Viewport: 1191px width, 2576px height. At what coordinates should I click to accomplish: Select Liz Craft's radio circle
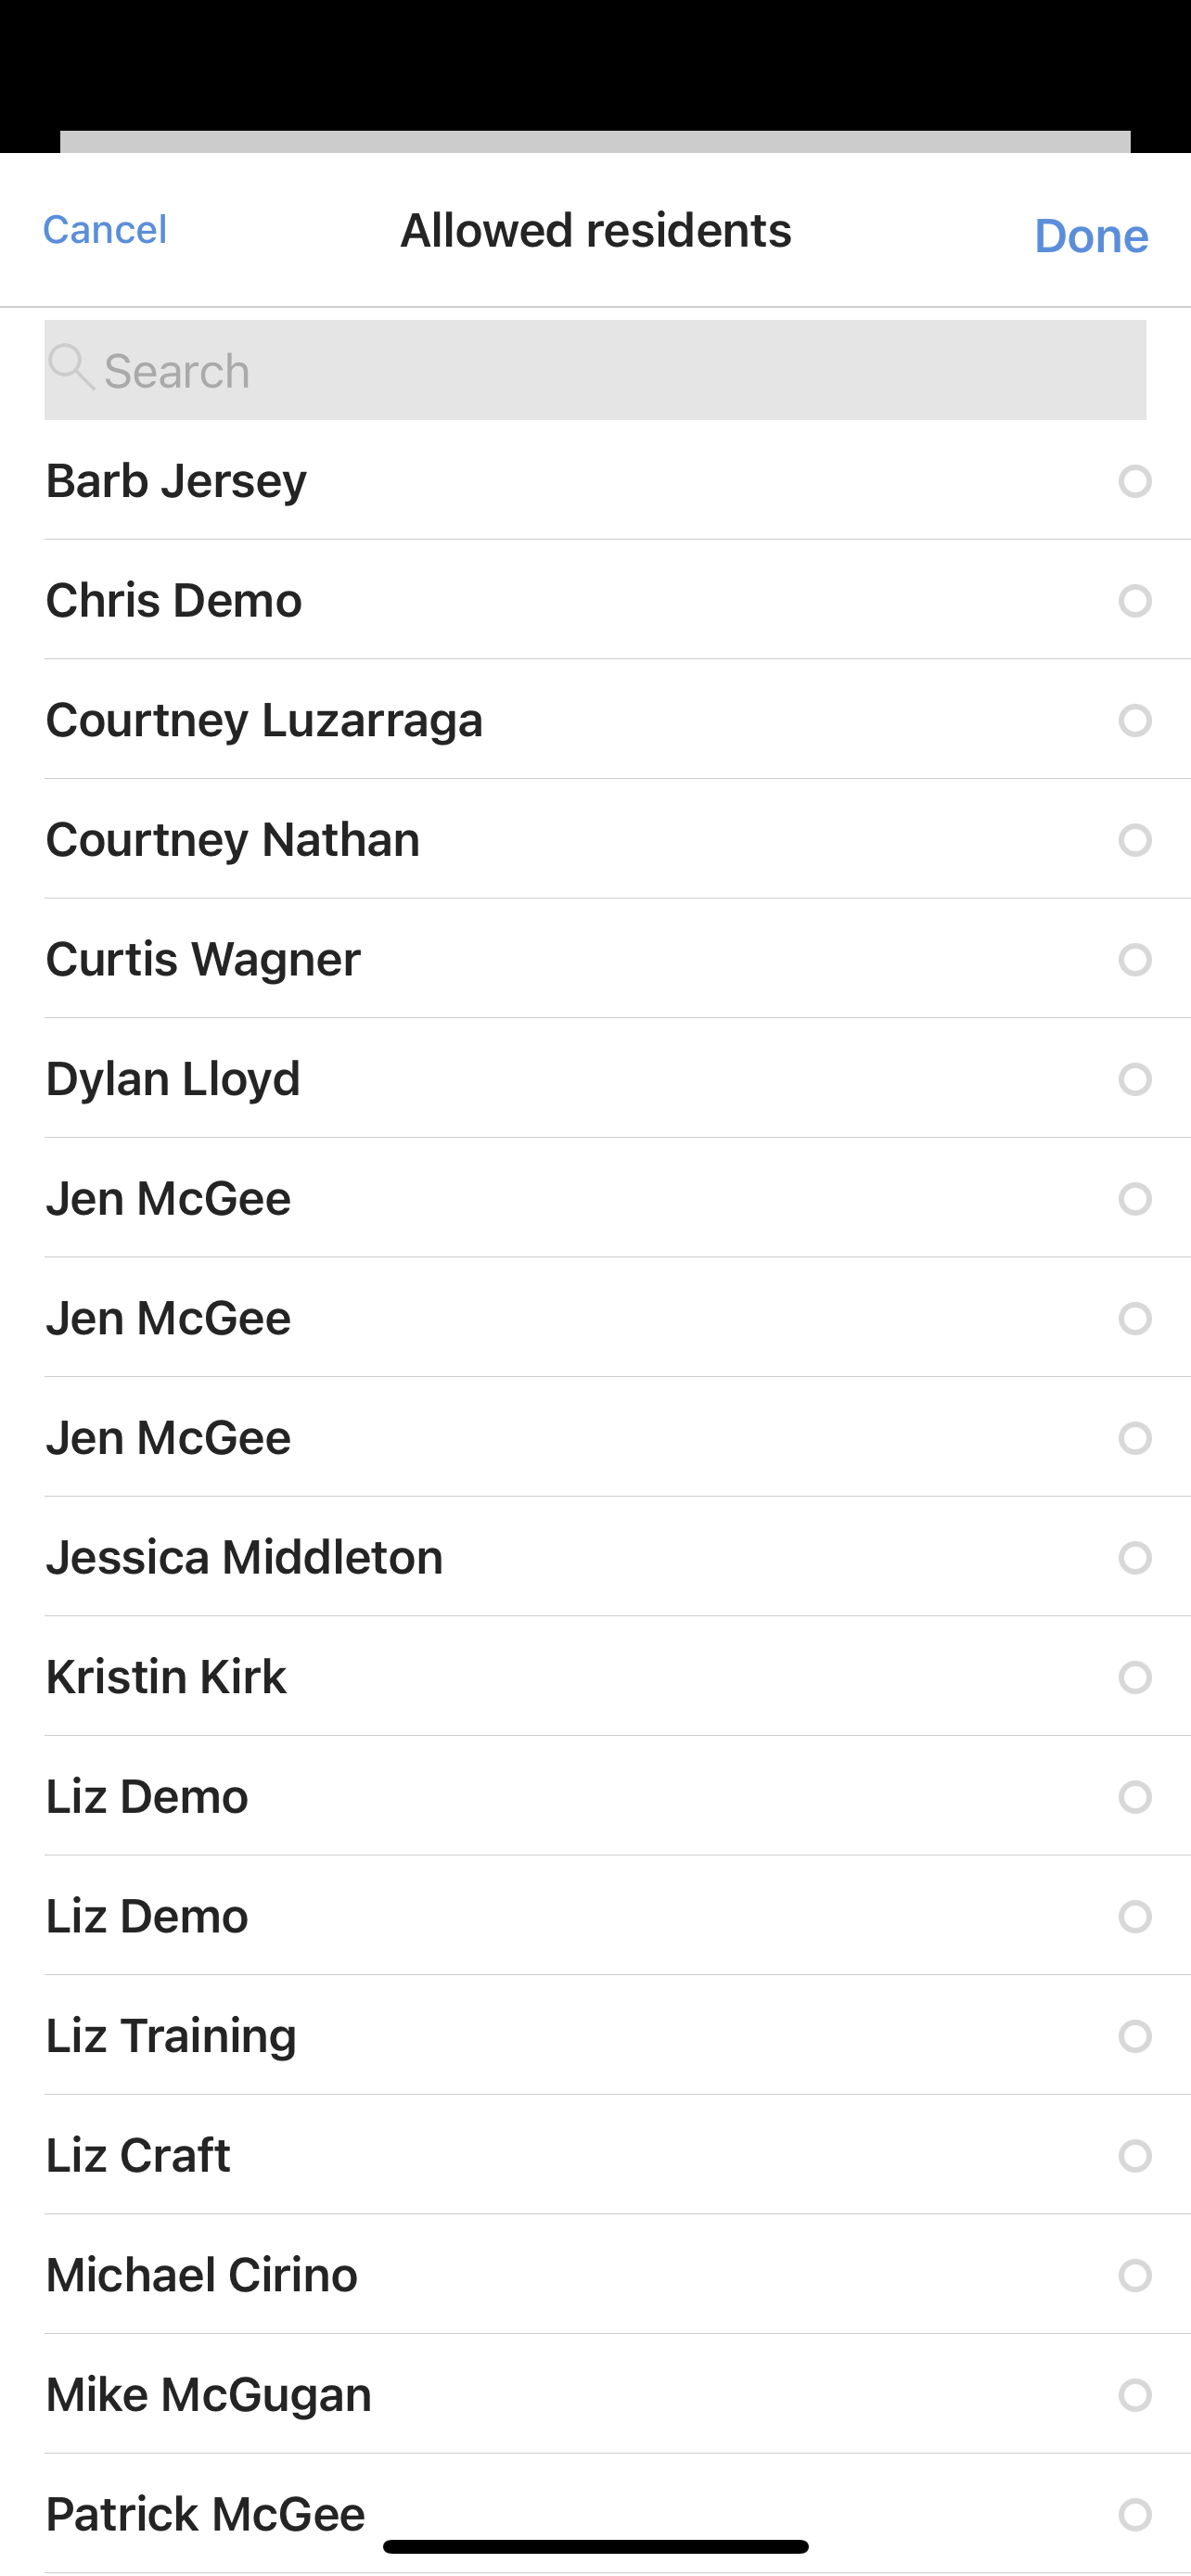(x=1134, y=2156)
